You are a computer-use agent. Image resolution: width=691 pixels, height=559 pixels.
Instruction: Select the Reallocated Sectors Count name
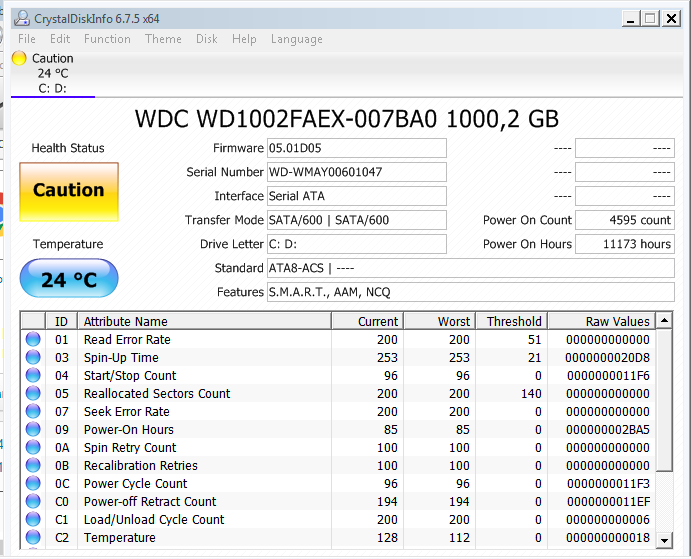[157, 393]
